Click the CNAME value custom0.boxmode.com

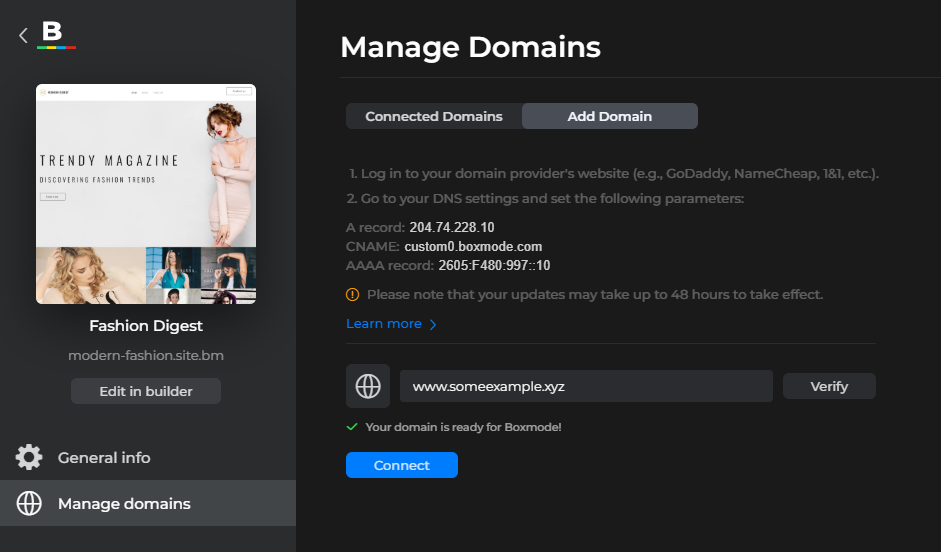(x=473, y=246)
